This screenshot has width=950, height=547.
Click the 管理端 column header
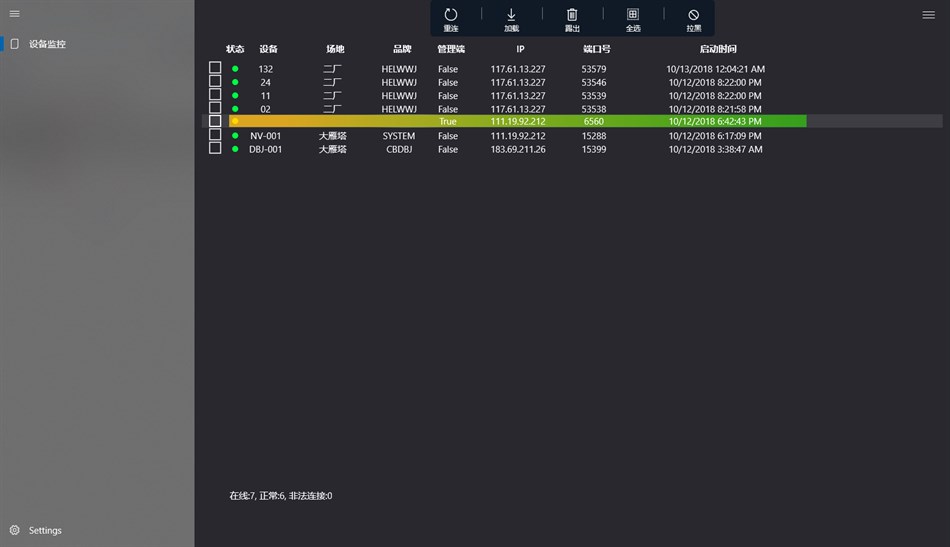point(451,49)
